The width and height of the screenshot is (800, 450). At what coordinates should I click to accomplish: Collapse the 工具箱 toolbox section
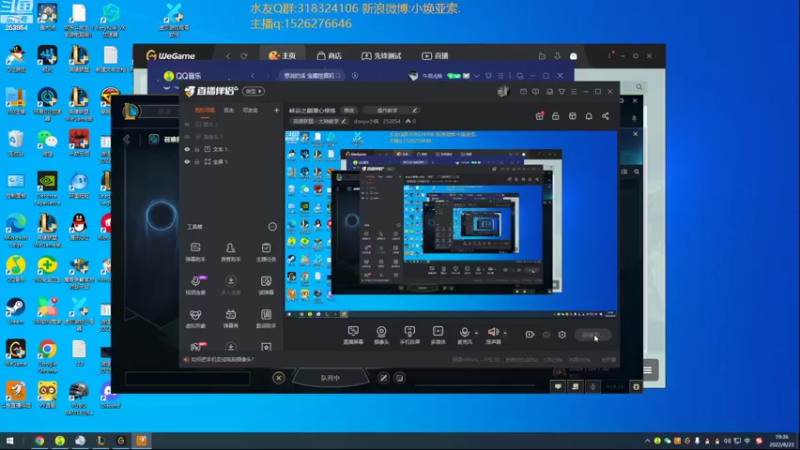pyautogui.click(x=272, y=227)
